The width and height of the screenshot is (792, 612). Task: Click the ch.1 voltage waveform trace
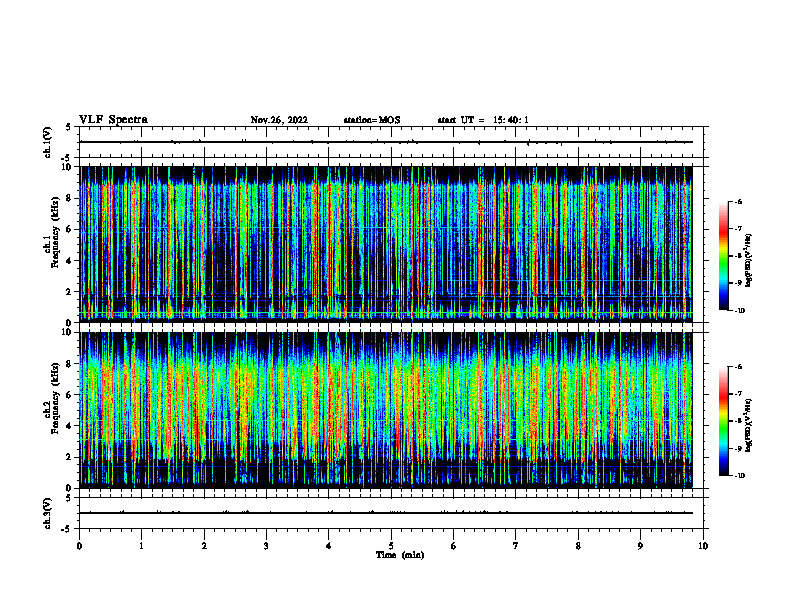click(386, 142)
